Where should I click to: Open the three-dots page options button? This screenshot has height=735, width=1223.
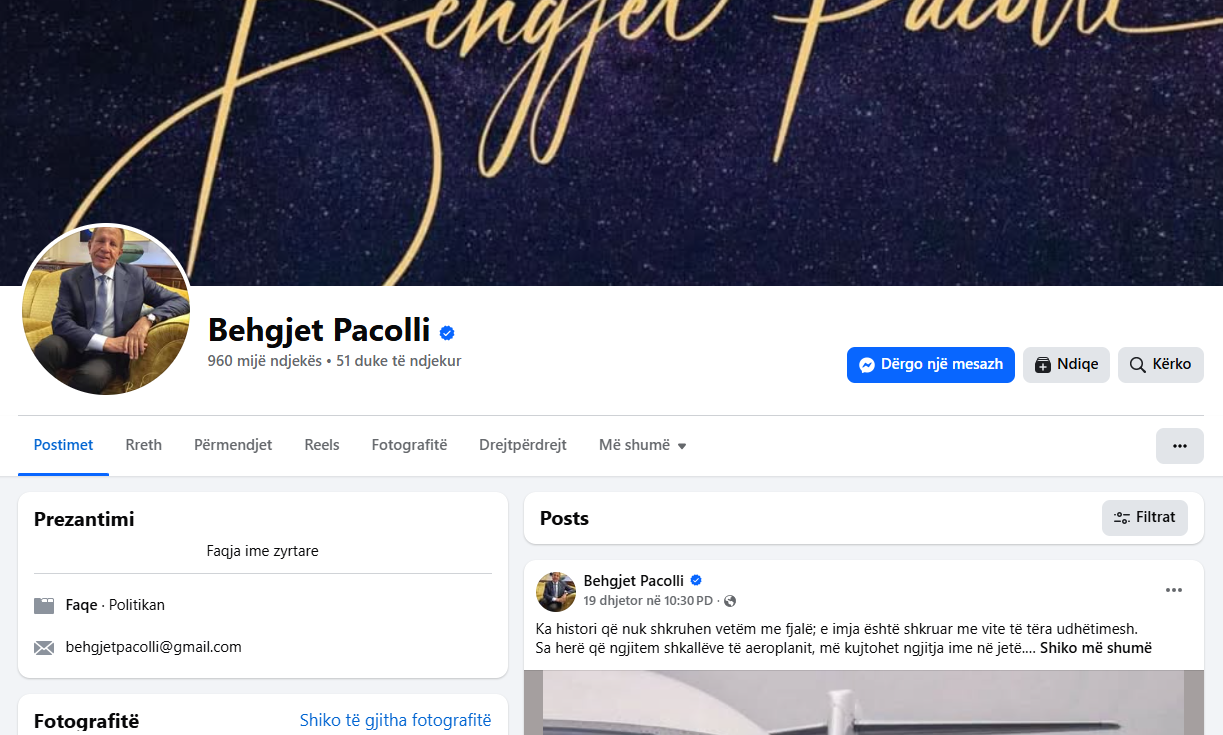[1179, 446]
